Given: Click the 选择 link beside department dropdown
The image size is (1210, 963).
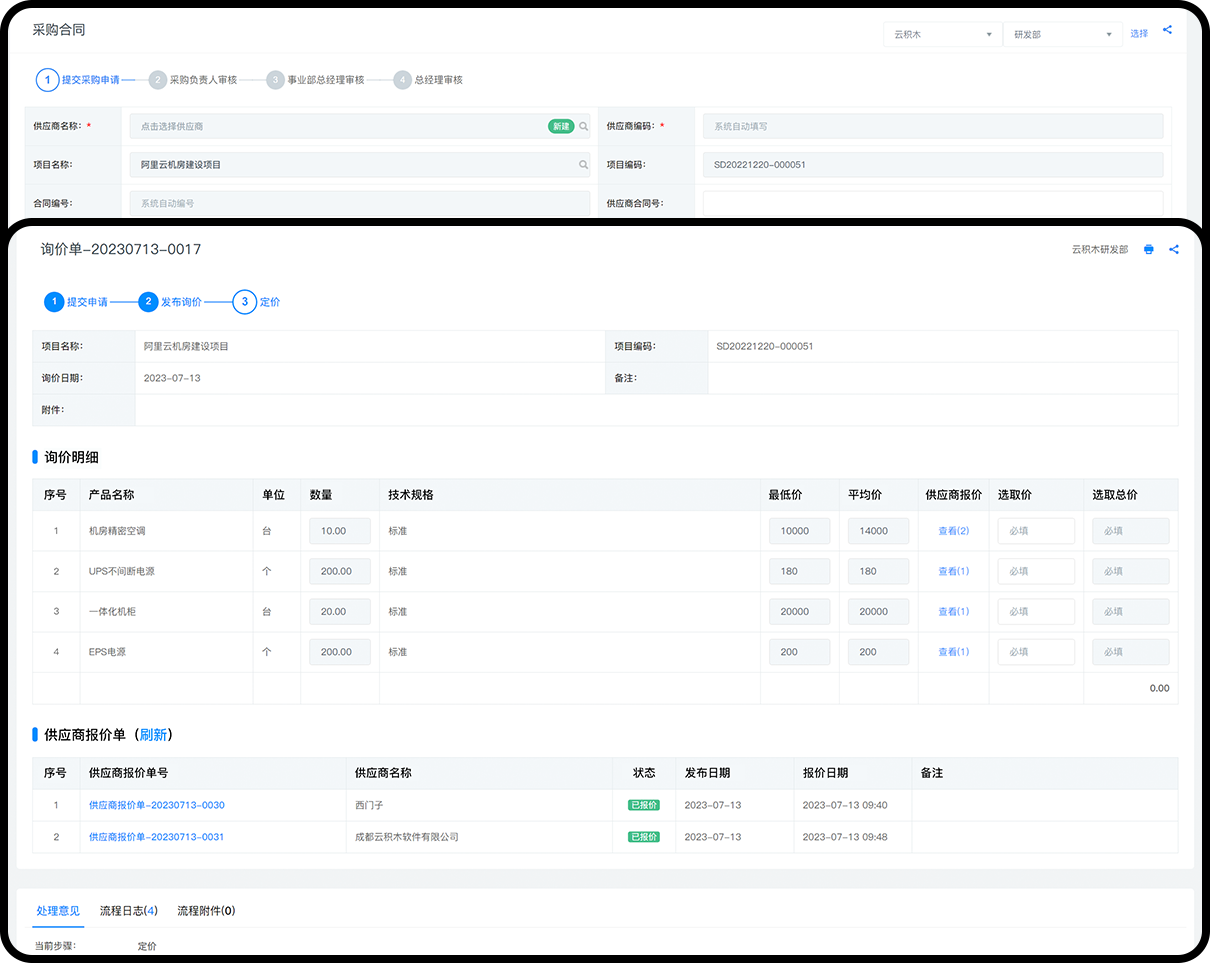Looking at the screenshot, I should pyautogui.click(x=1139, y=34).
